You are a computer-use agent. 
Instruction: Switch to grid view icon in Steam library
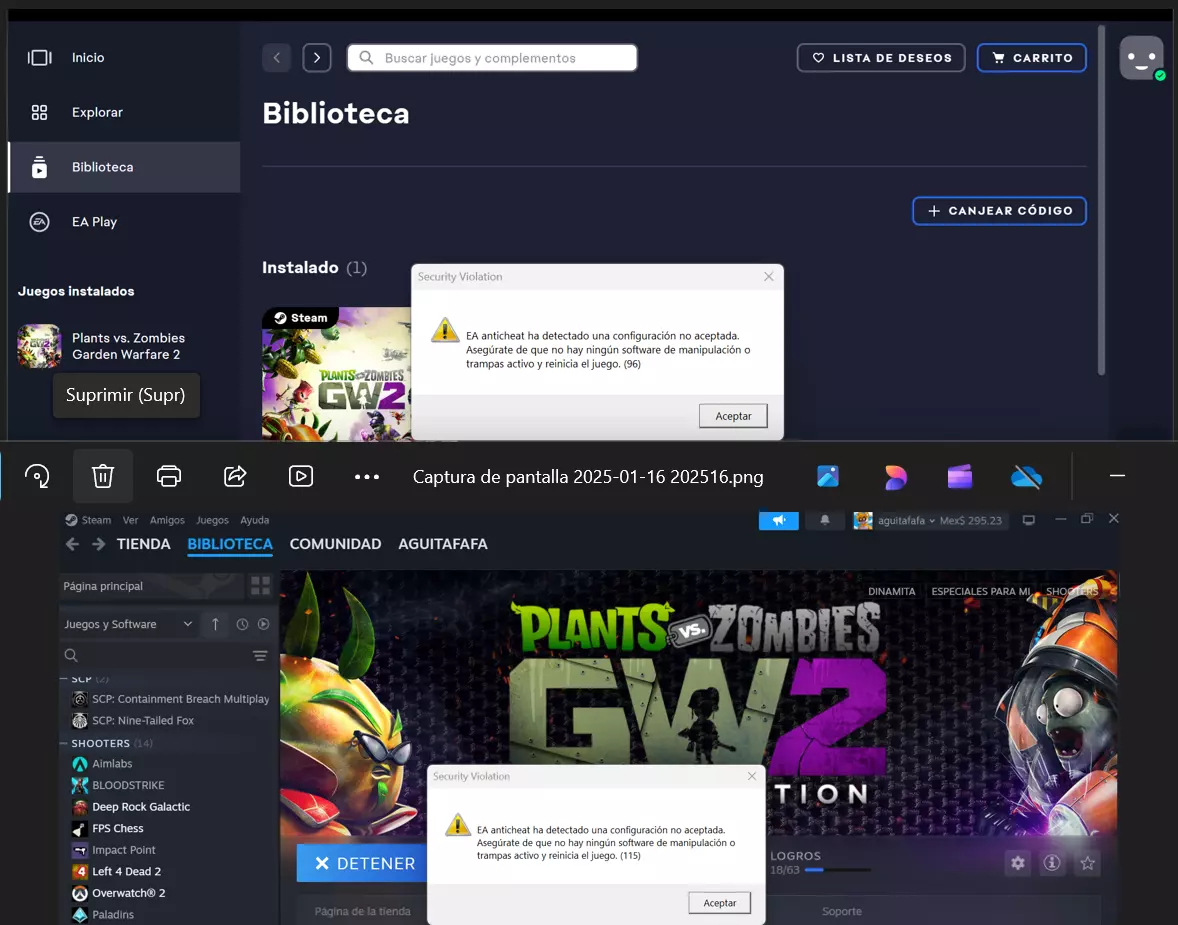[x=261, y=586]
